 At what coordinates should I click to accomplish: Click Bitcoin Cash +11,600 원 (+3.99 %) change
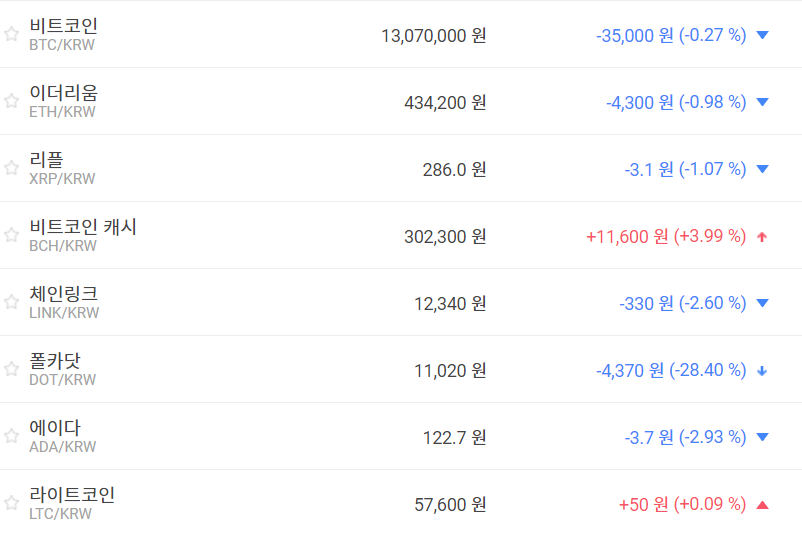(x=666, y=236)
